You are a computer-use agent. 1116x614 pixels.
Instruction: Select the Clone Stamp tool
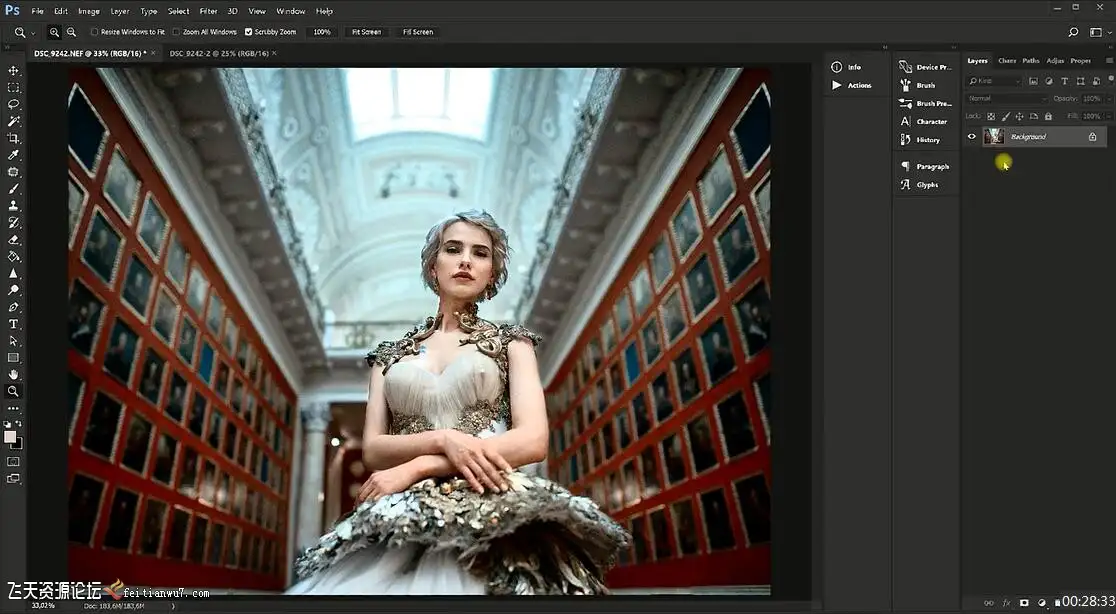click(14, 205)
